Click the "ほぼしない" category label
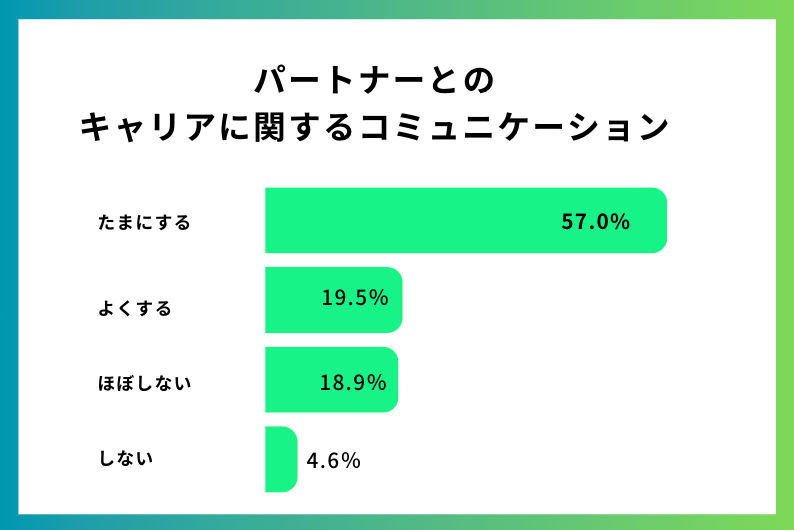 click(x=144, y=383)
